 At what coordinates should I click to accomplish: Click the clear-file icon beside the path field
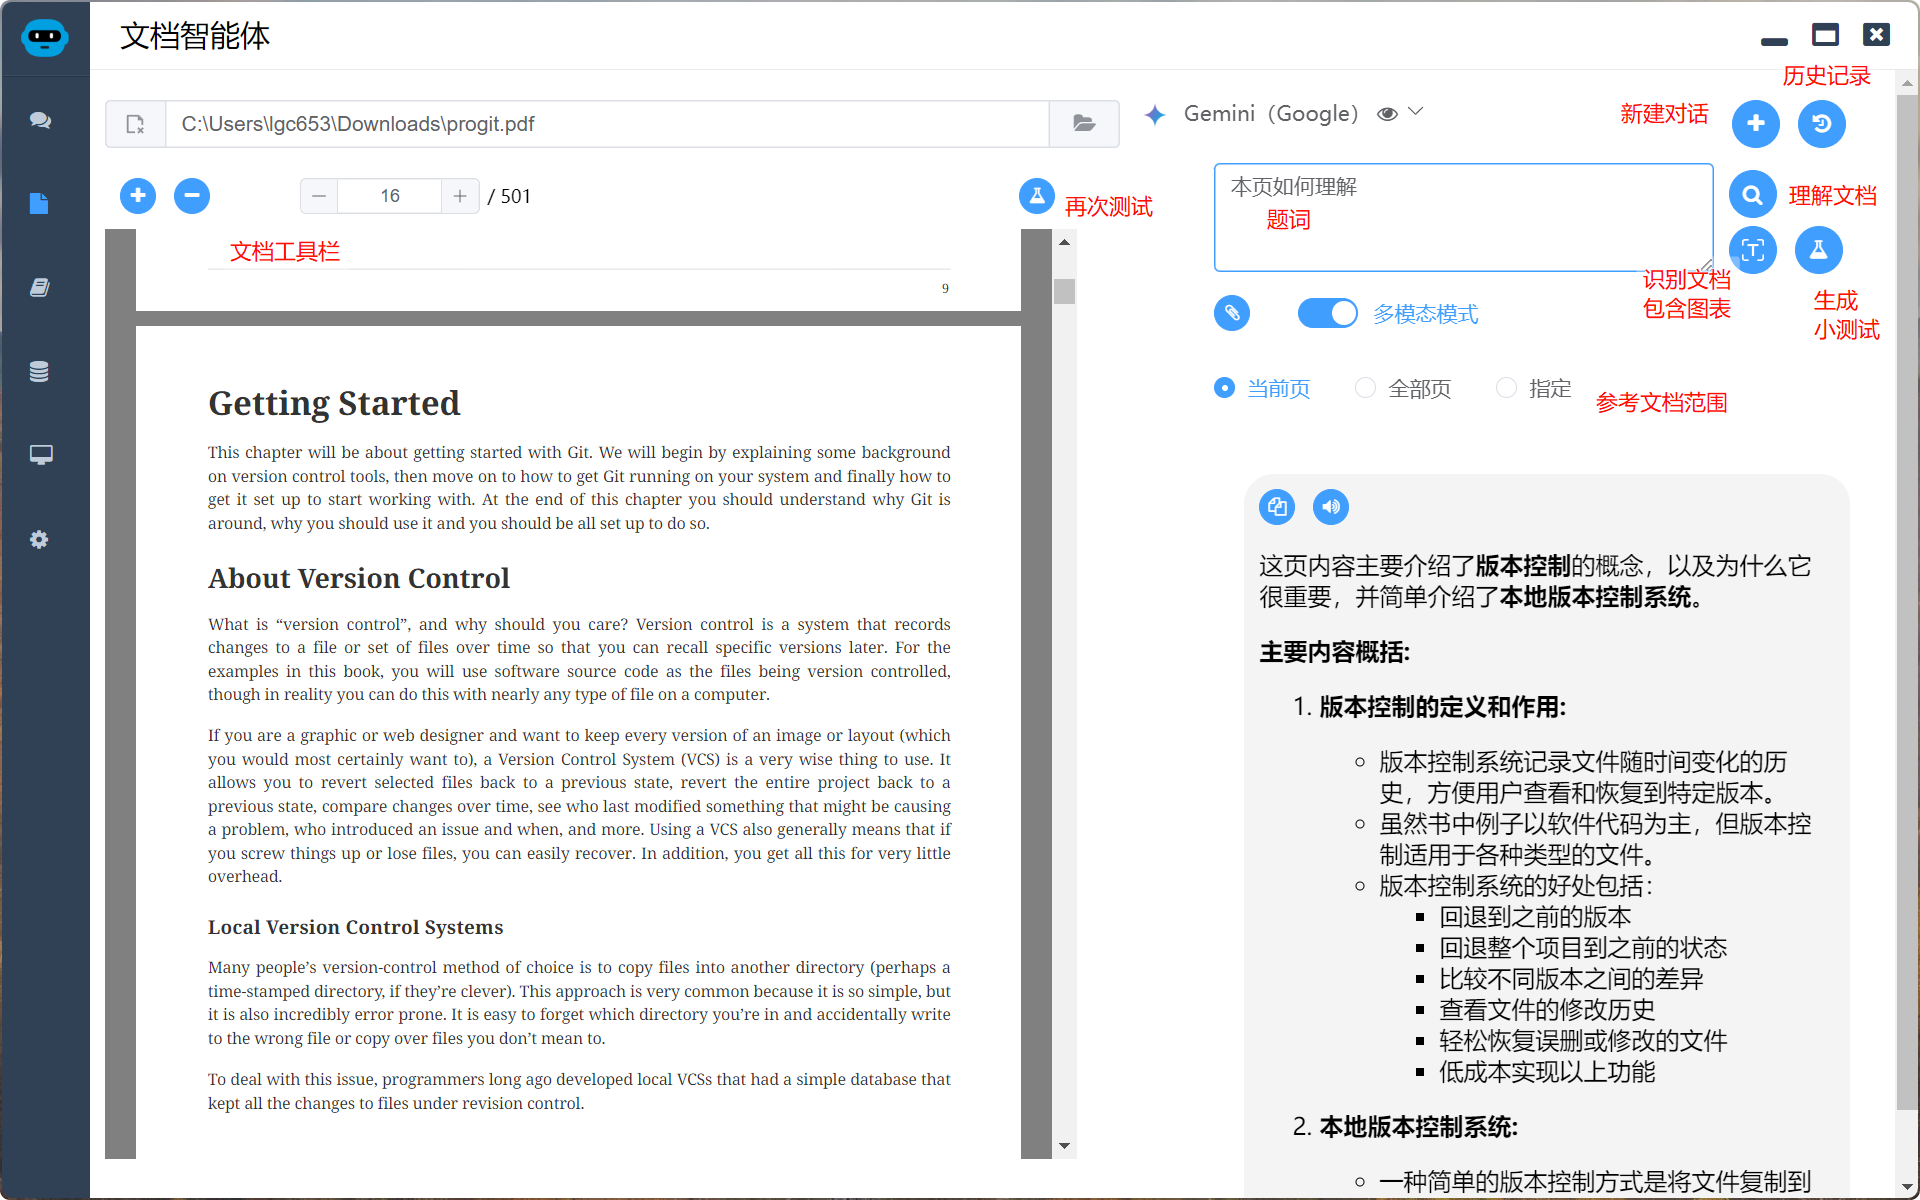pos(135,124)
